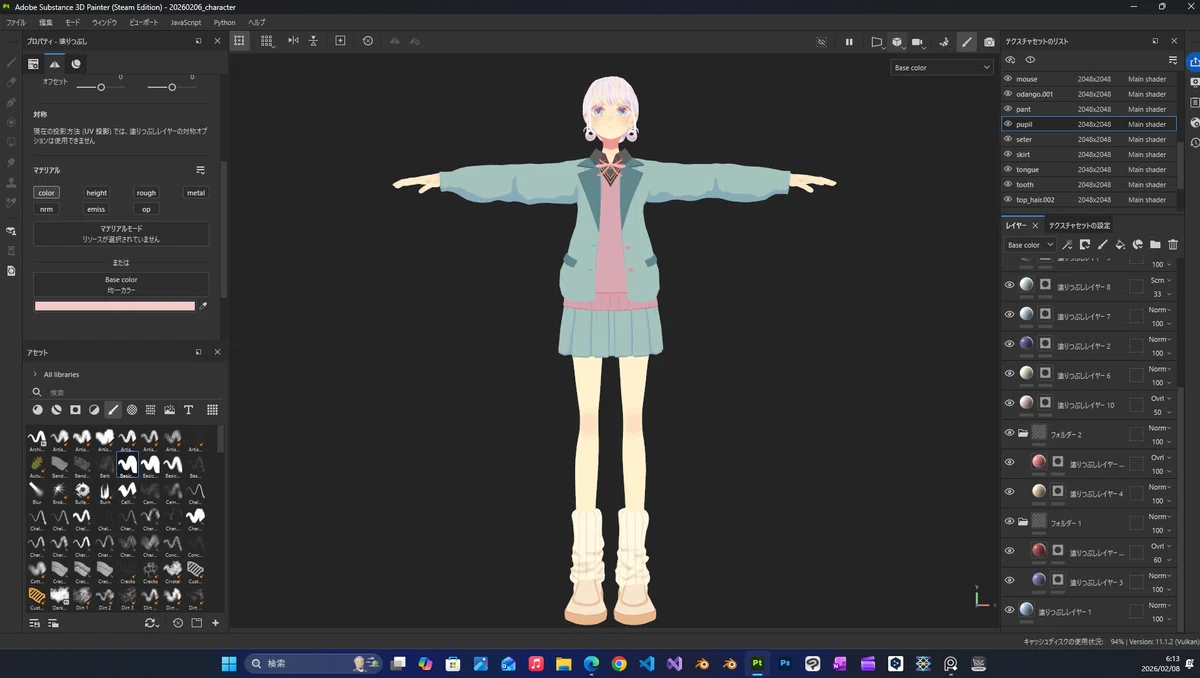
Task: Click the export textures icon on right sidebar
Action: tap(1194, 62)
